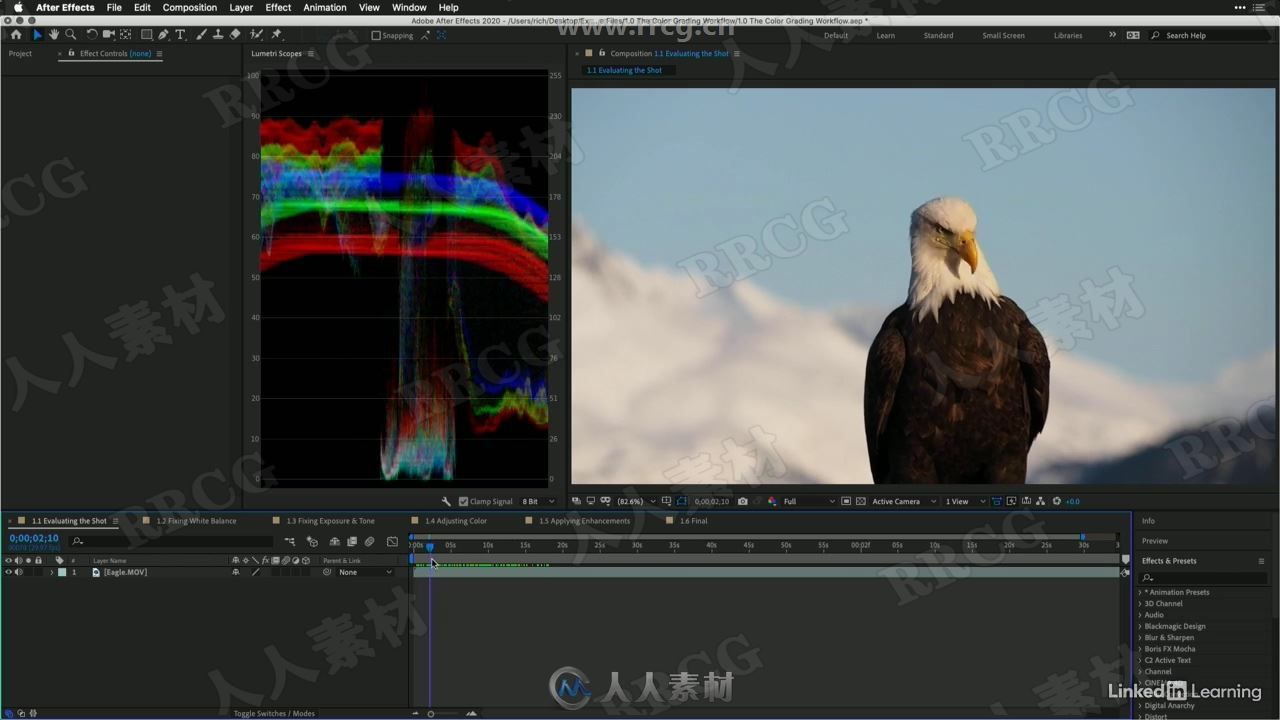Expand the Animation Presets folder
The height and width of the screenshot is (720, 1280).
pos(1140,592)
